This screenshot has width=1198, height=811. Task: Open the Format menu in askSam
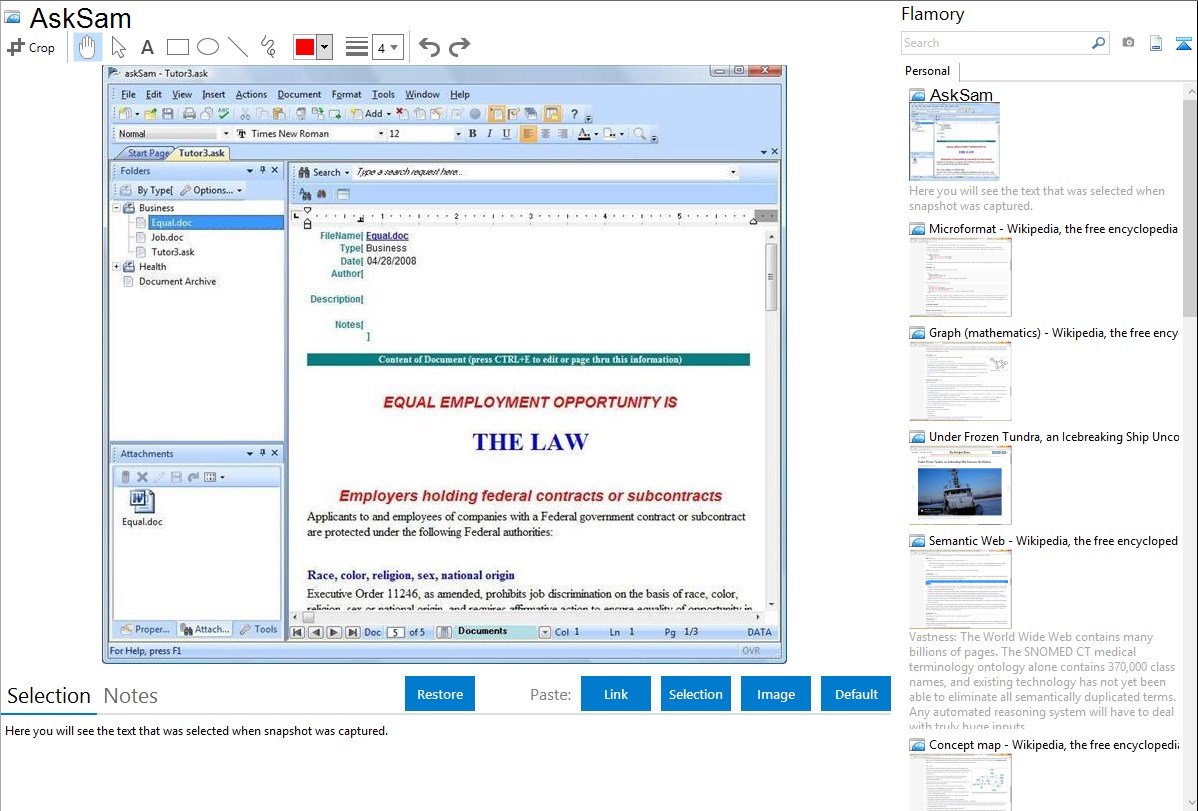click(346, 95)
